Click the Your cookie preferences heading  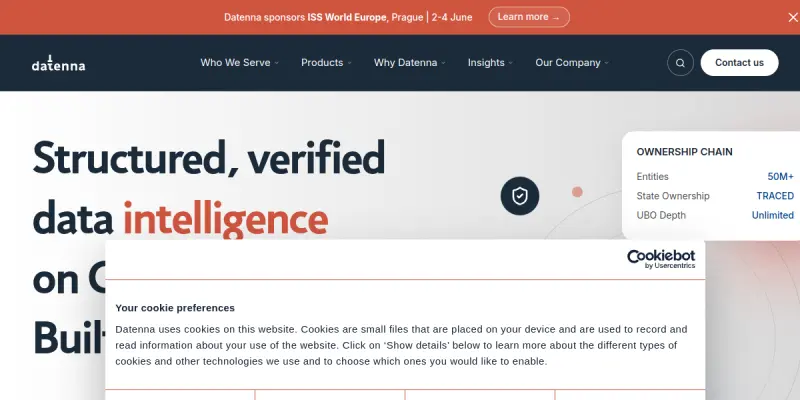pyautogui.click(x=175, y=308)
